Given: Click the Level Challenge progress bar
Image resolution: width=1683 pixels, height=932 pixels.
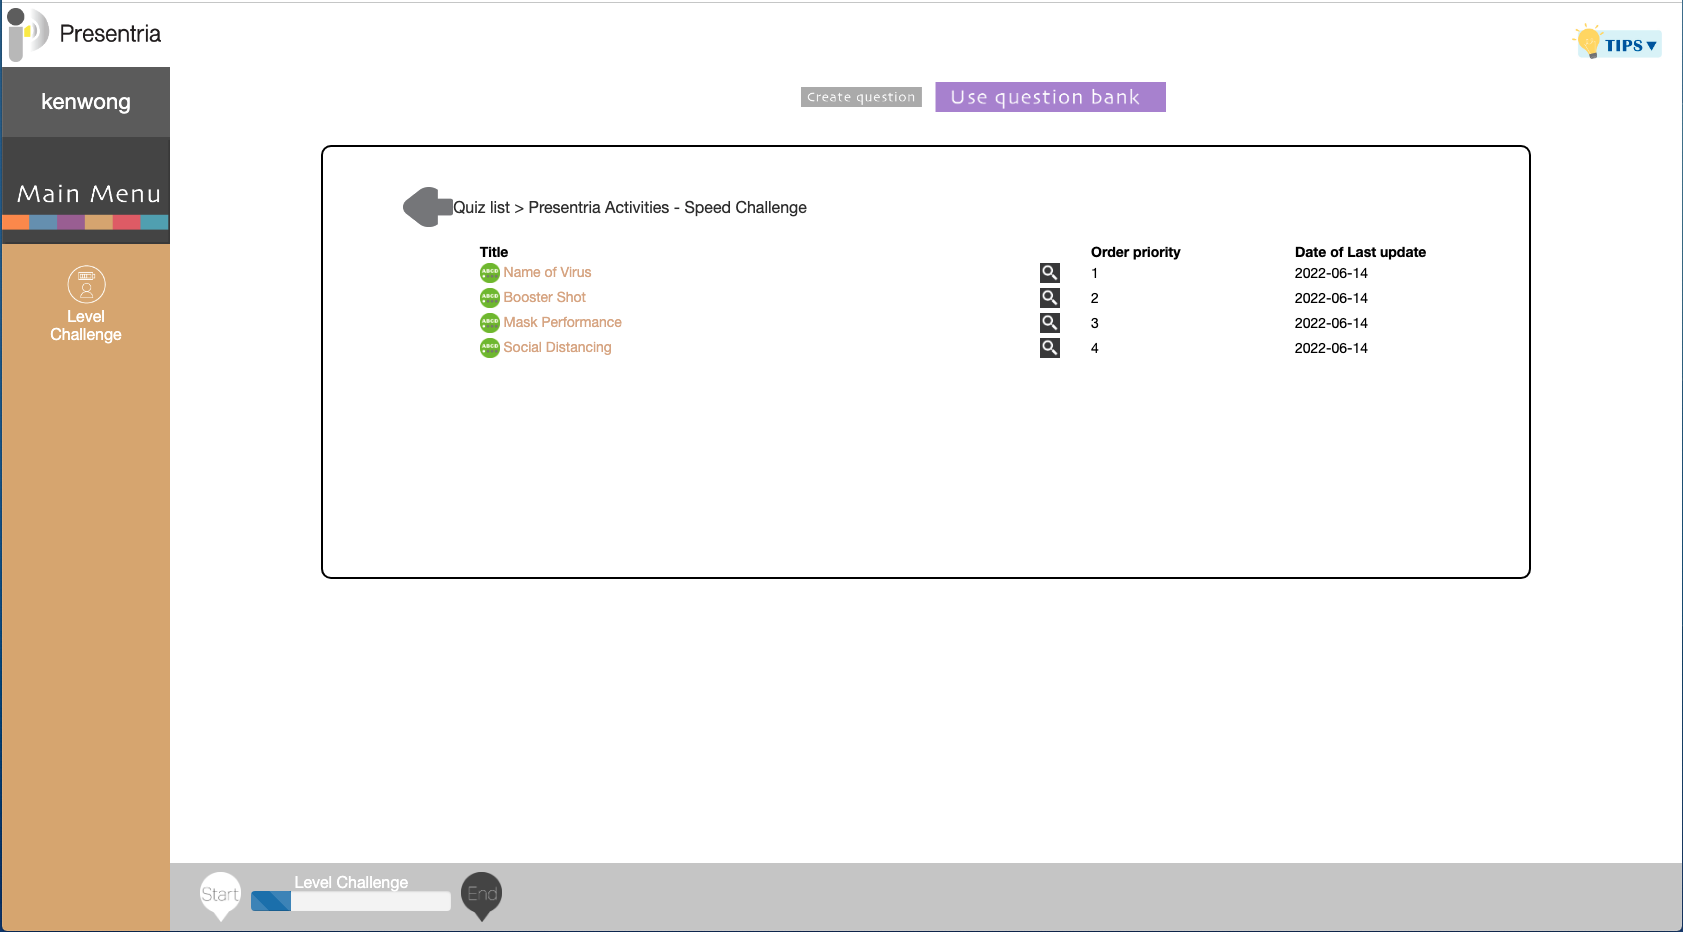Looking at the screenshot, I should [350, 900].
